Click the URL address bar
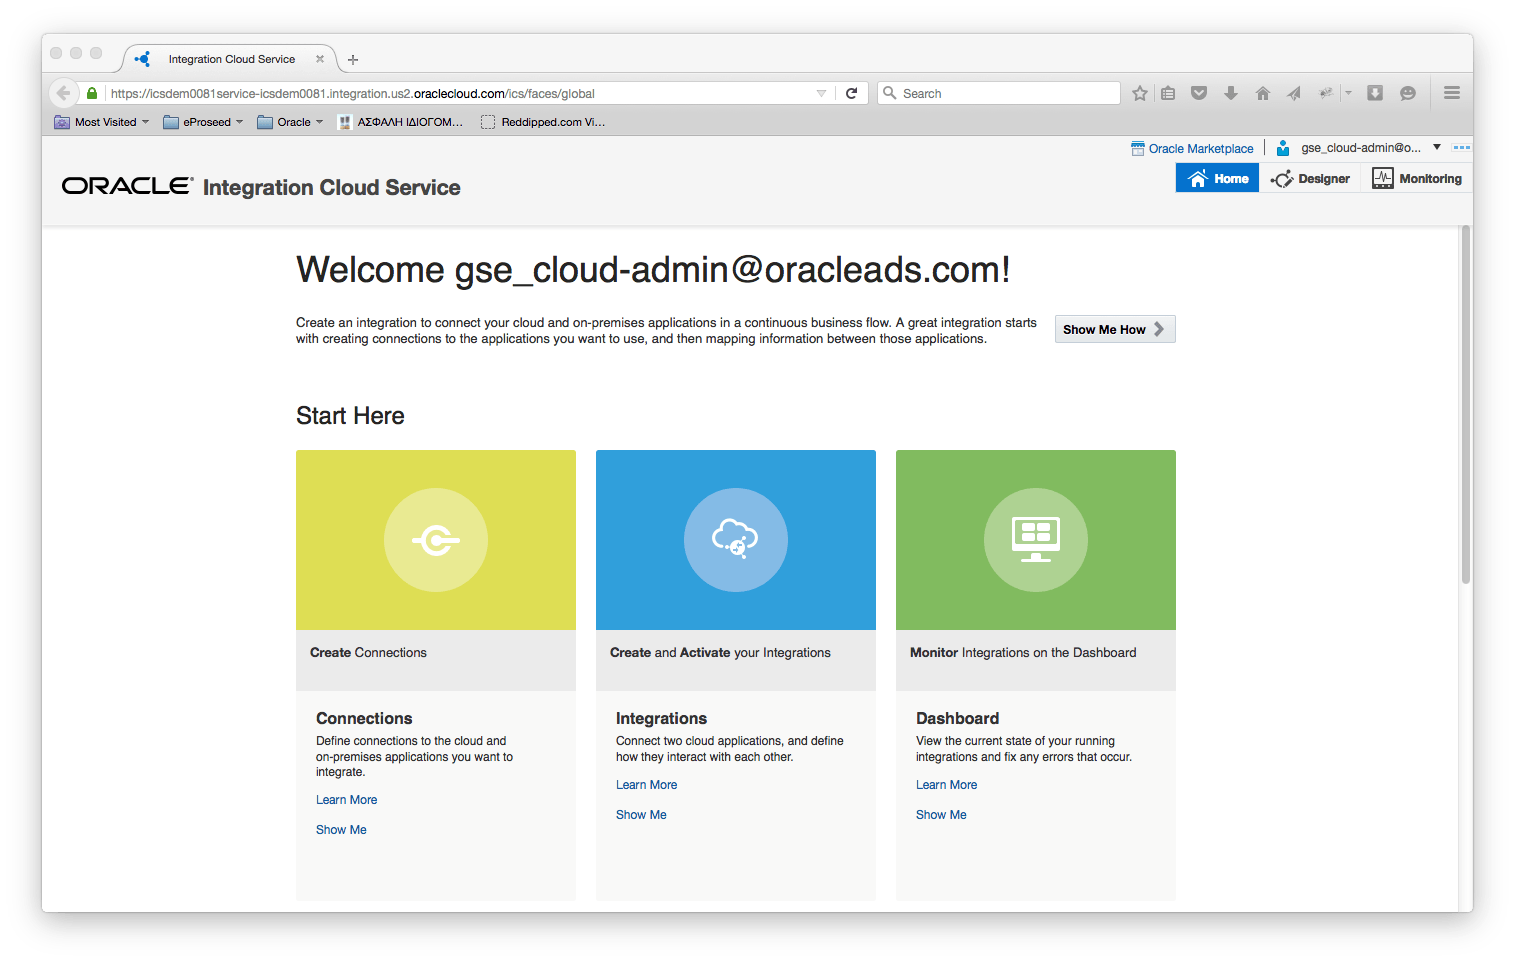Image resolution: width=1515 pixels, height=962 pixels. click(x=460, y=93)
